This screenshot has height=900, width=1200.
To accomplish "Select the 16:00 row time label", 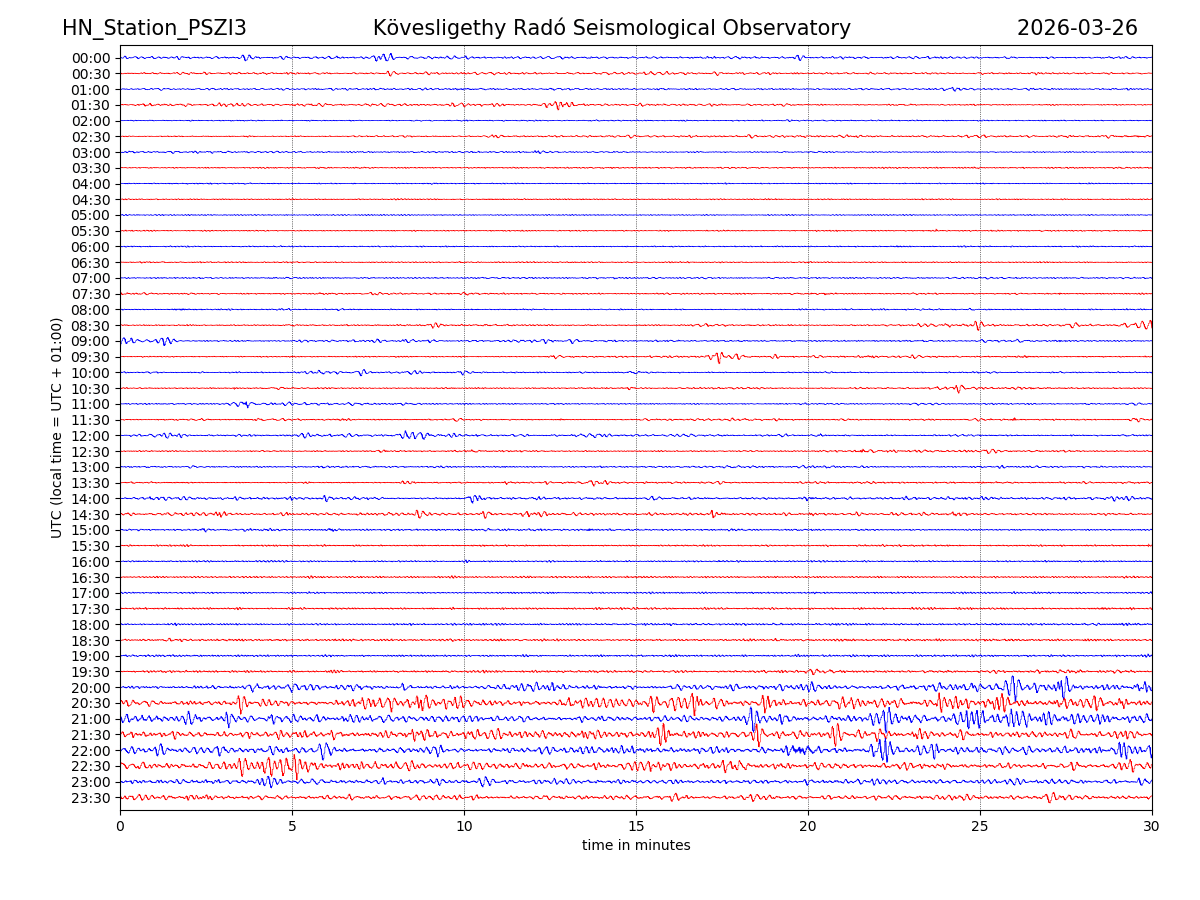I will point(91,562).
